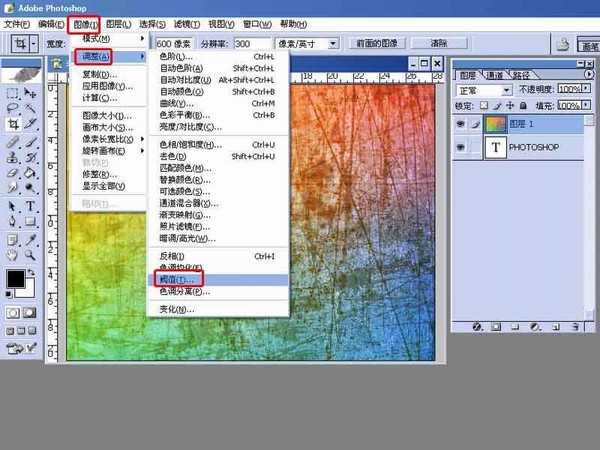Hide the PHOTOSHOP text layer eye
600x450 pixels.
(461, 147)
